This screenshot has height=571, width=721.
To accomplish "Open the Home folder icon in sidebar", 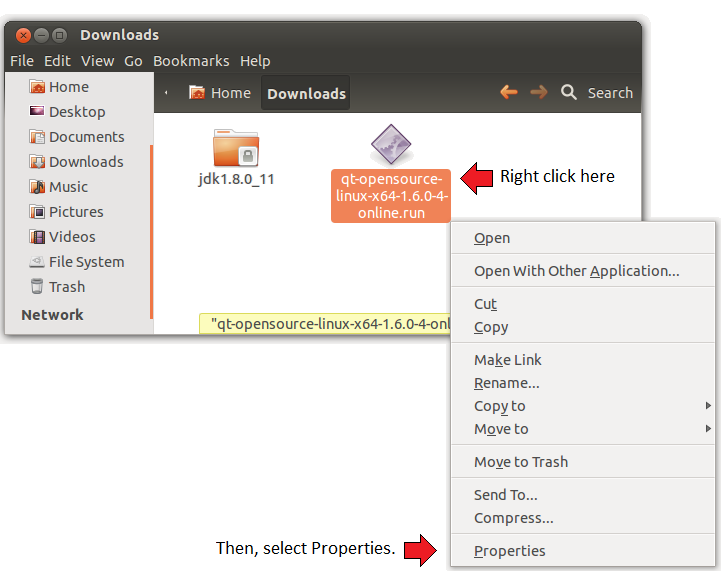I will click(37, 86).
